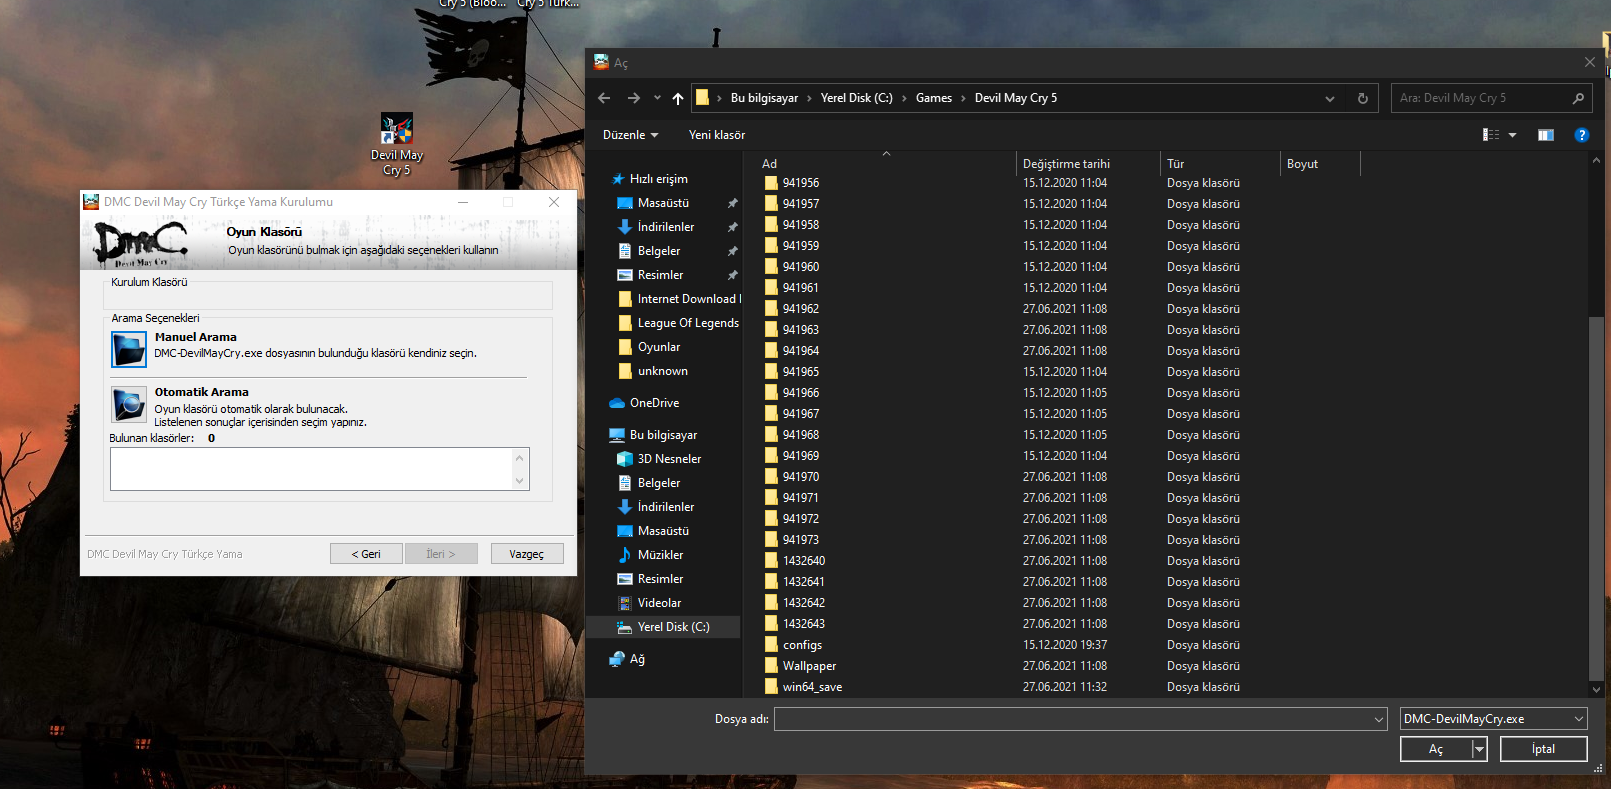This screenshot has width=1611, height=789.
Task: Refresh the current folder listing
Action: [x=1362, y=98]
